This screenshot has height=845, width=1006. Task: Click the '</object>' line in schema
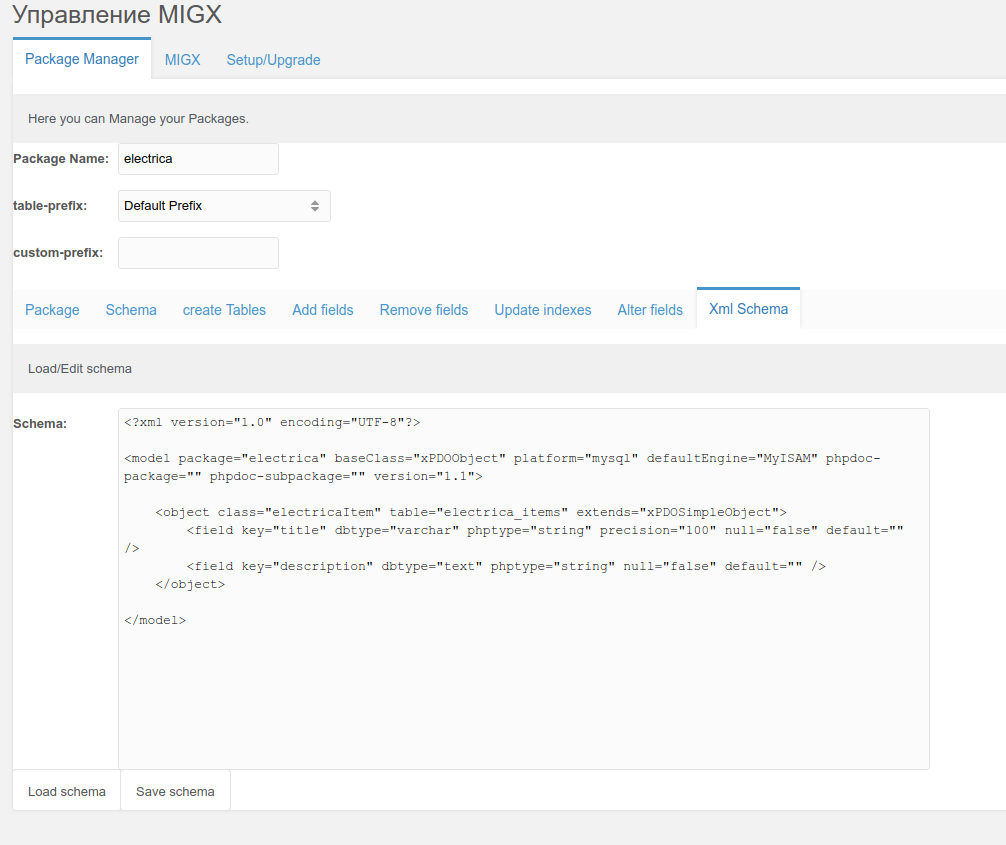coord(190,585)
